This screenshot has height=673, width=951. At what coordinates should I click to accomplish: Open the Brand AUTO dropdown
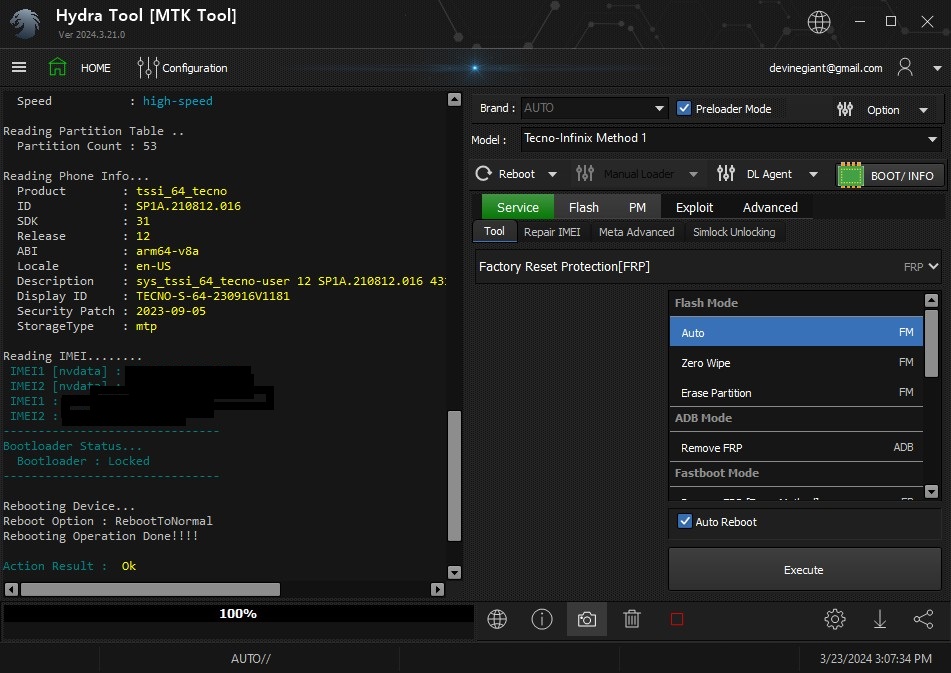point(594,108)
